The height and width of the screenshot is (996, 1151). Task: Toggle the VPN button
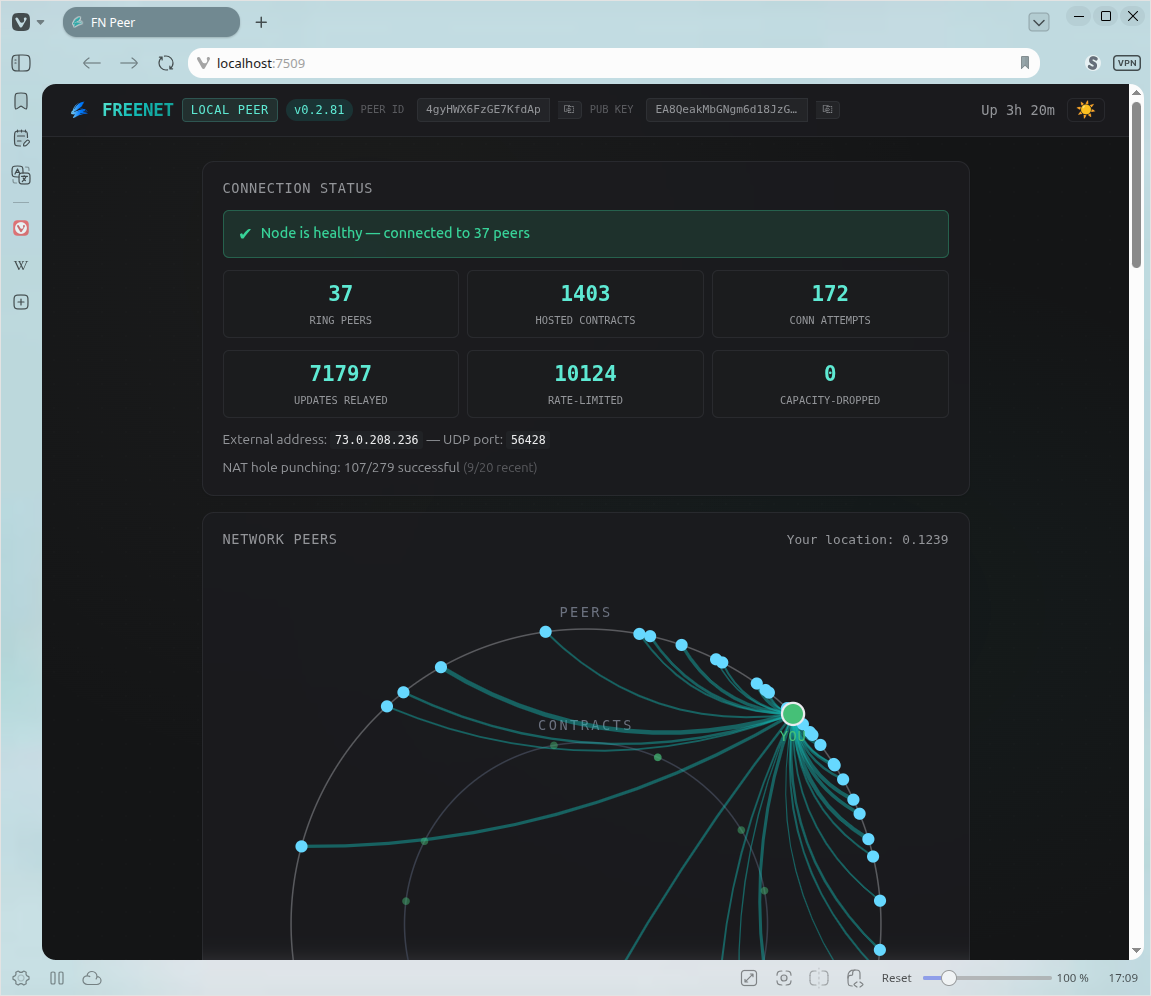[x=1127, y=63]
